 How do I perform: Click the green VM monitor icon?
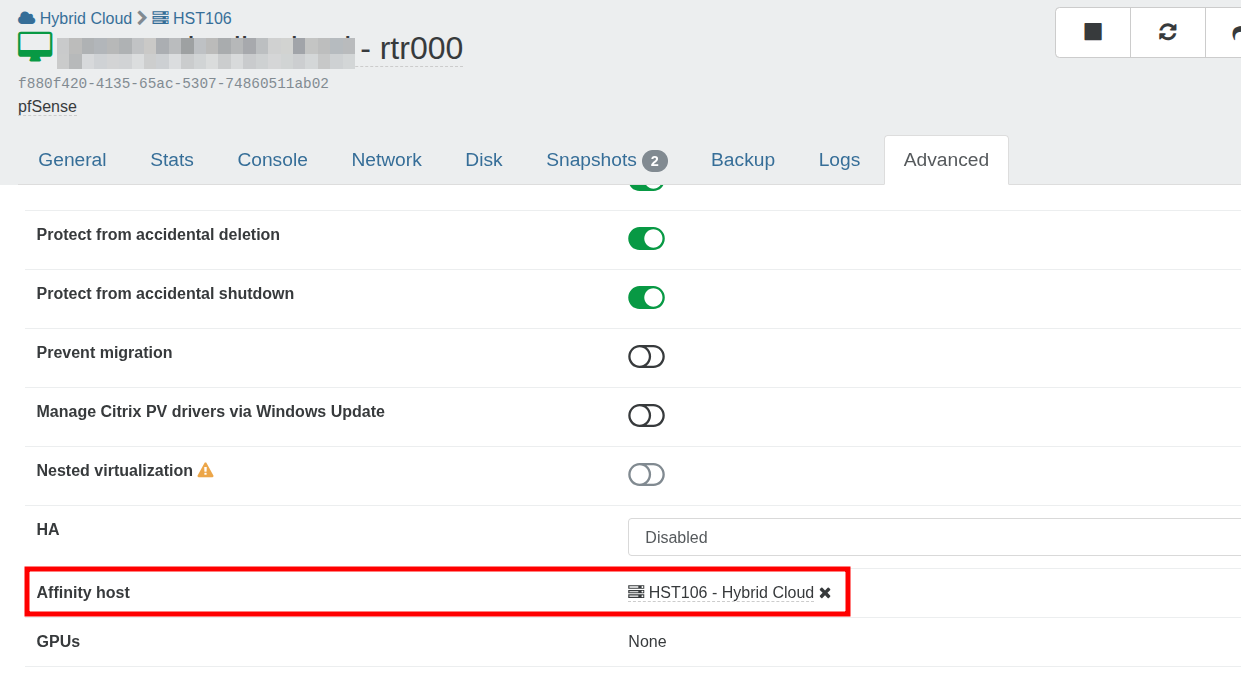pos(35,47)
